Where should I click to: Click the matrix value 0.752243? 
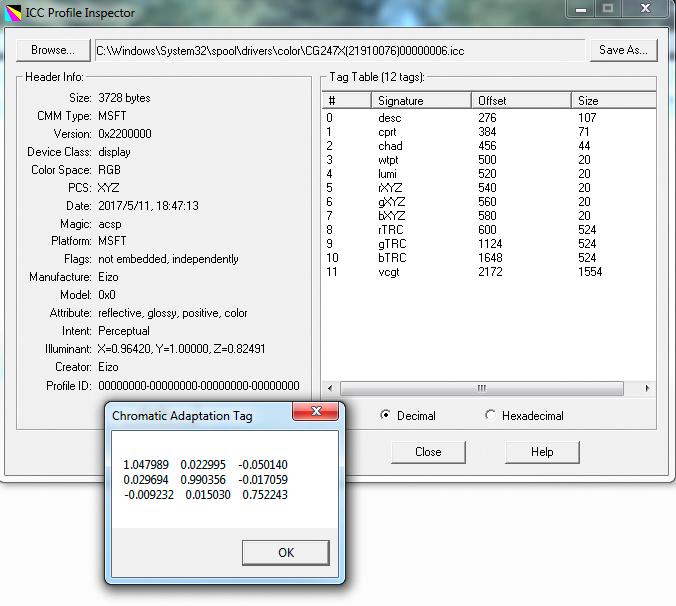click(x=265, y=495)
